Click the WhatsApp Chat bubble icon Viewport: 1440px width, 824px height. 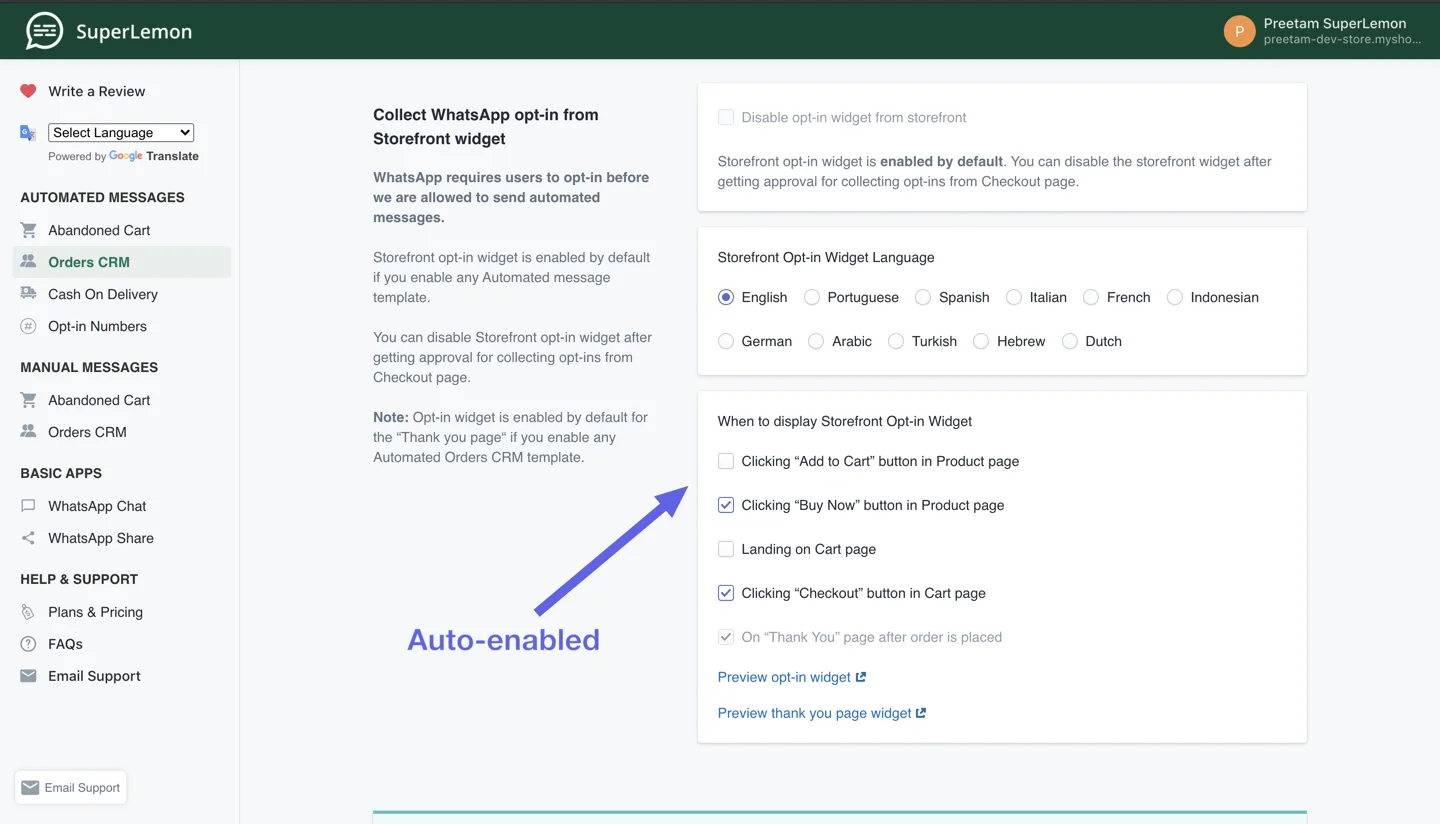(x=28, y=506)
